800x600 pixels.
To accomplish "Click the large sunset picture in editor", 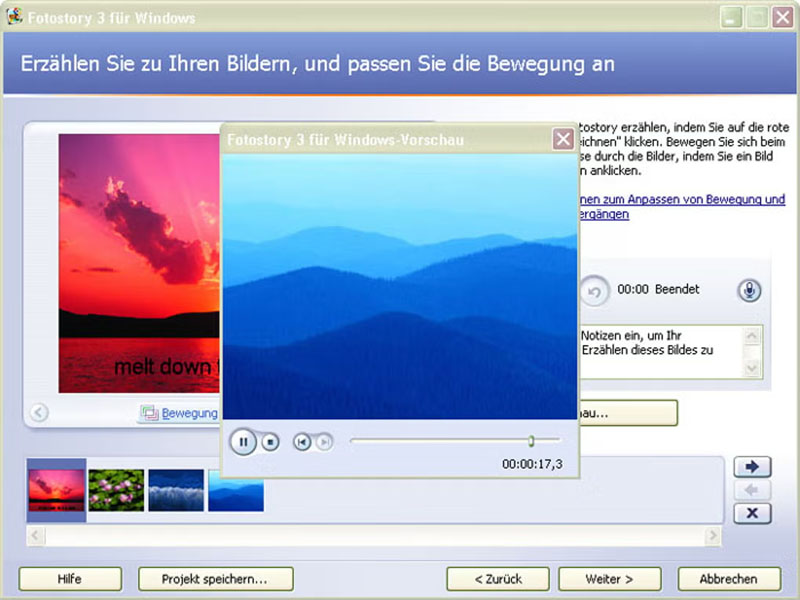I will coord(139,263).
